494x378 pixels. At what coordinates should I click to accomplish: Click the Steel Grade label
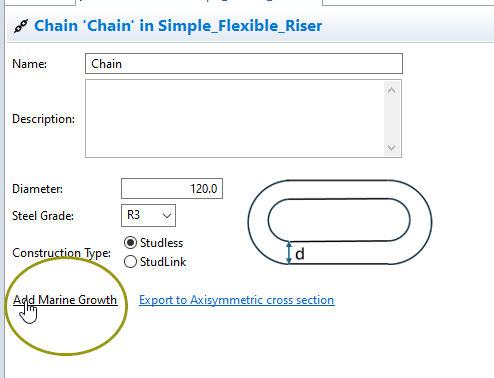(x=43, y=216)
